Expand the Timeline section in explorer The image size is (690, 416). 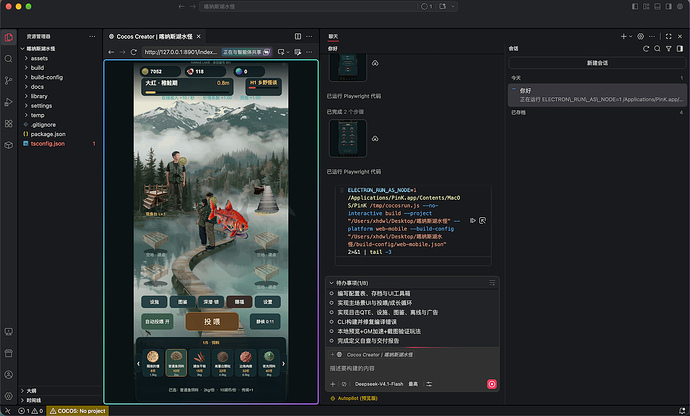click(60, 401)
